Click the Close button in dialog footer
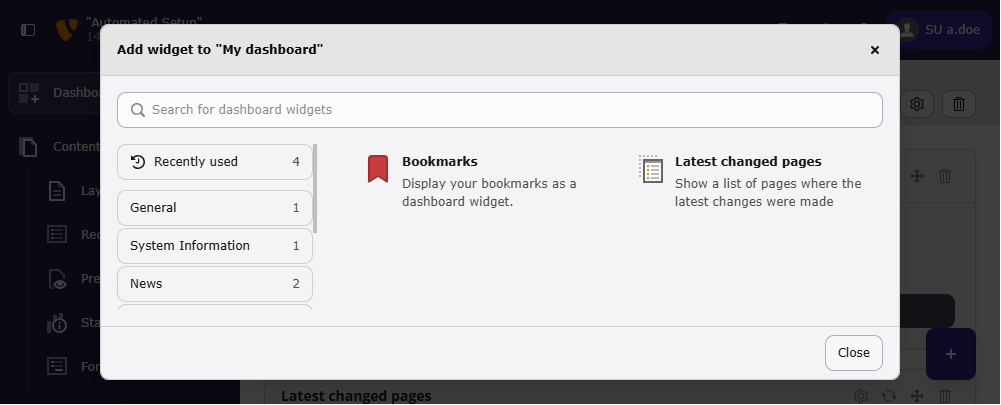This screenshot has width=1001, height=405. (x=854, y=353)
